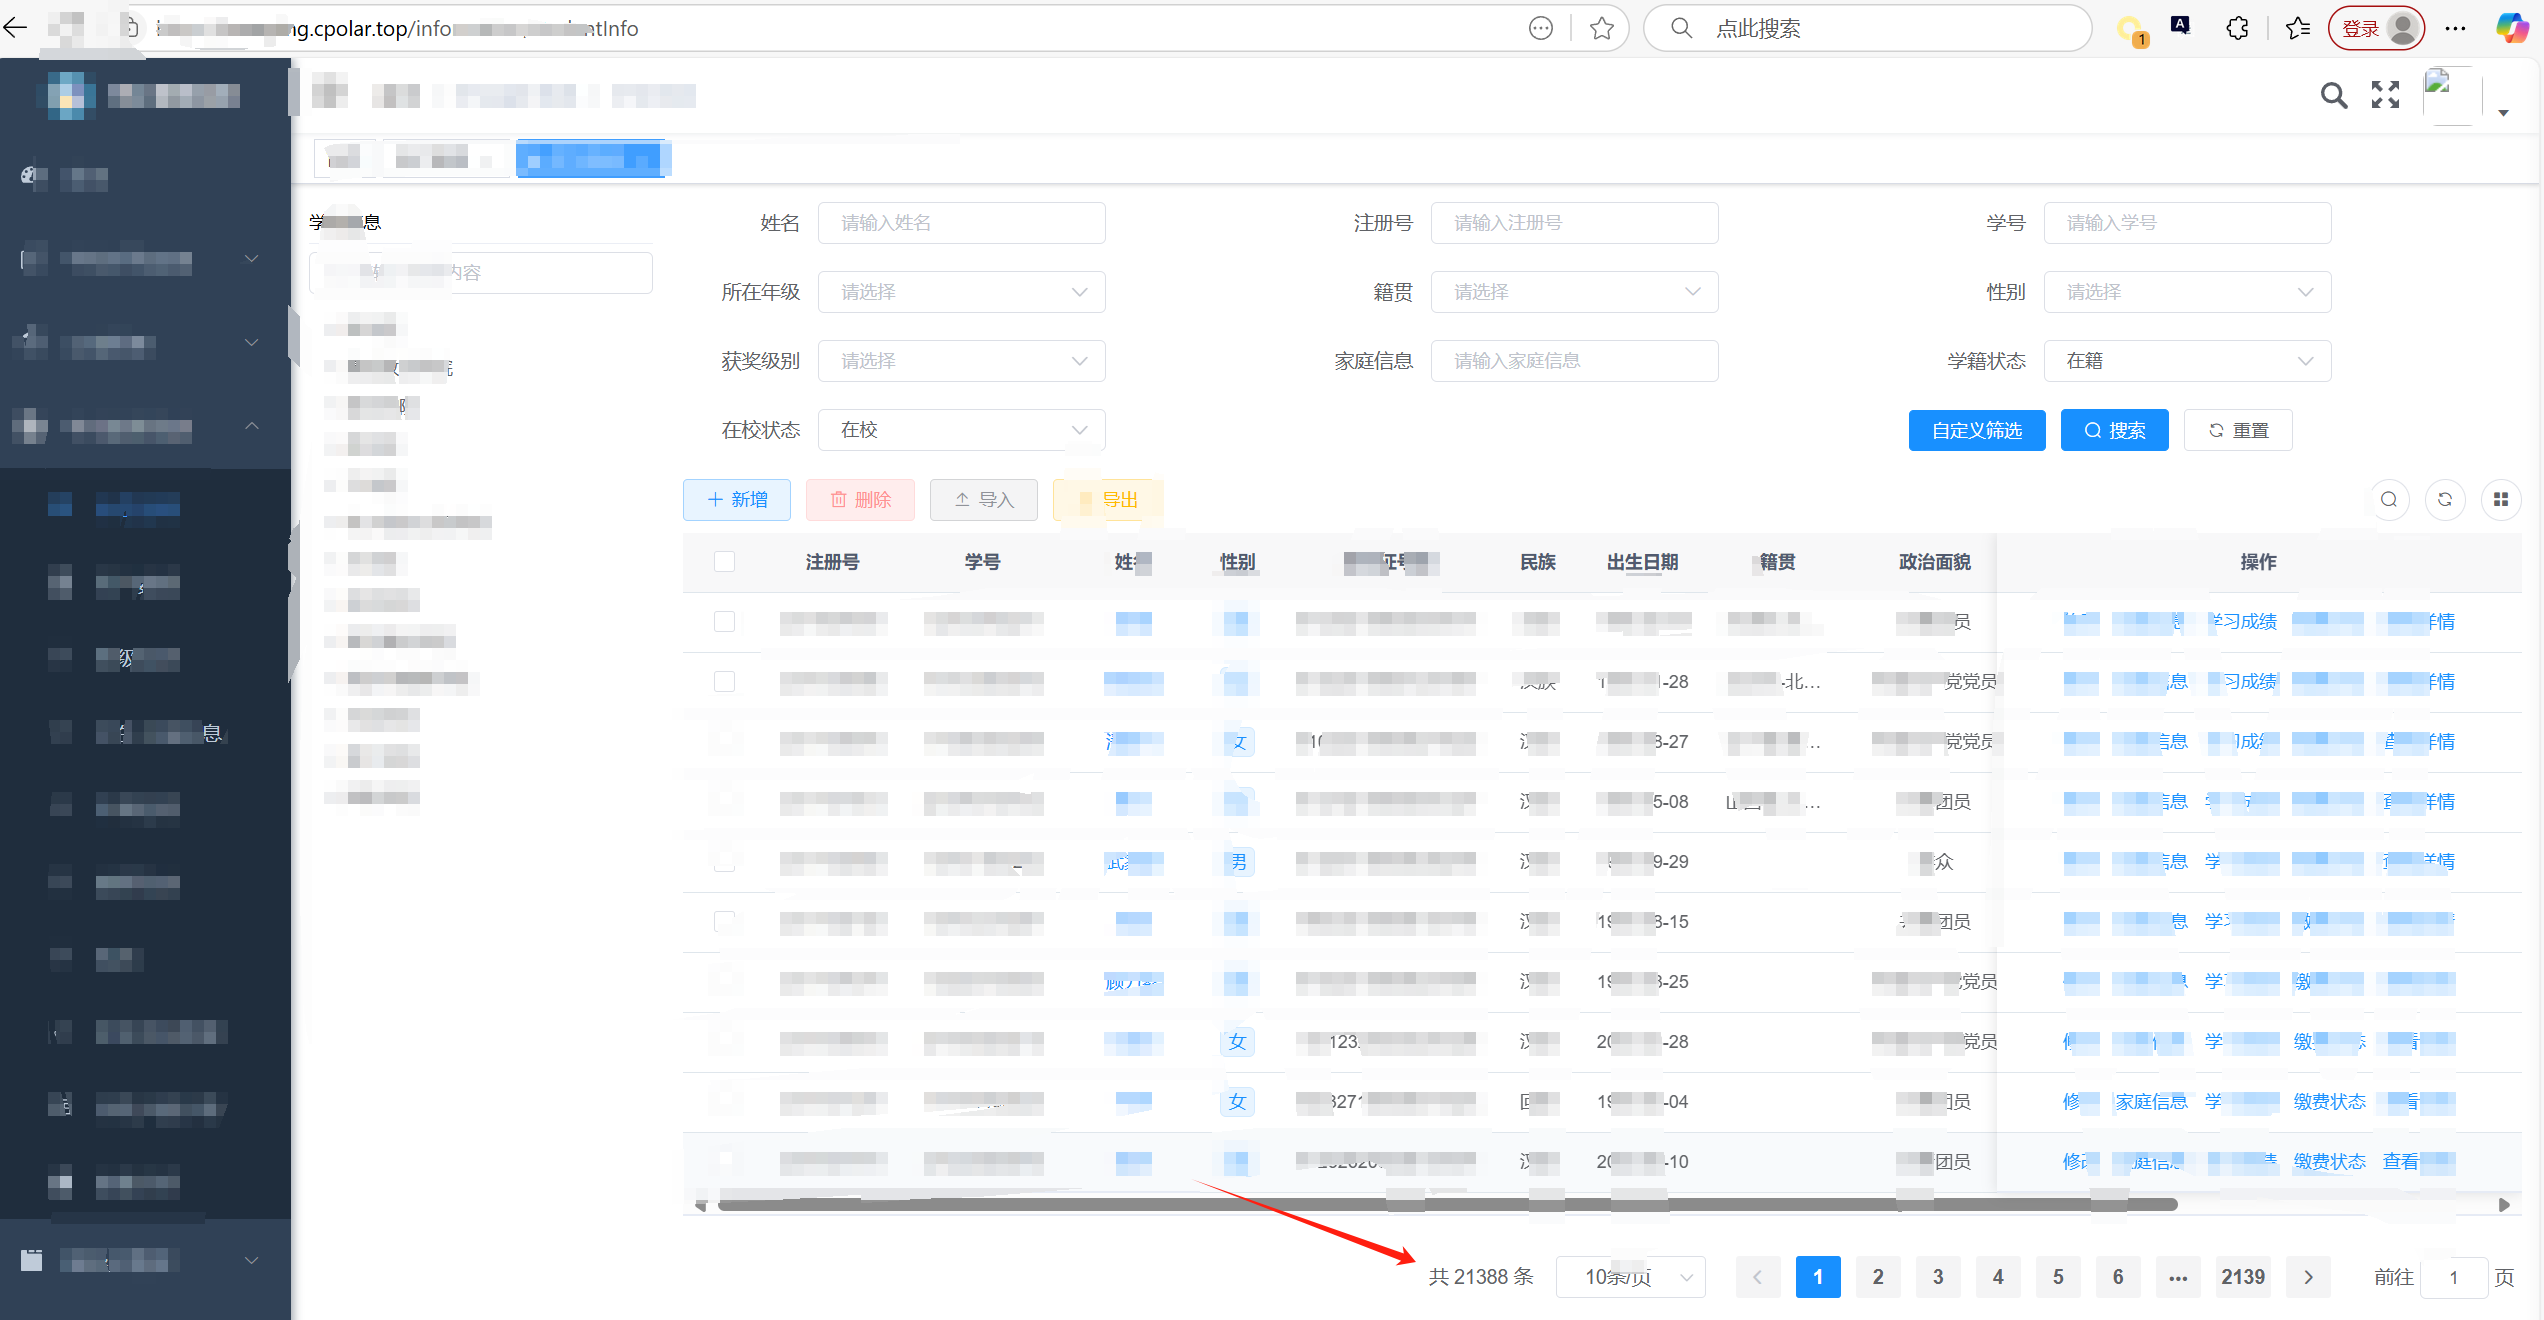Go to page 3 in pagination
Image resolution: width=2544 pixels, height=1320 pixels.
point(1938,1277)
